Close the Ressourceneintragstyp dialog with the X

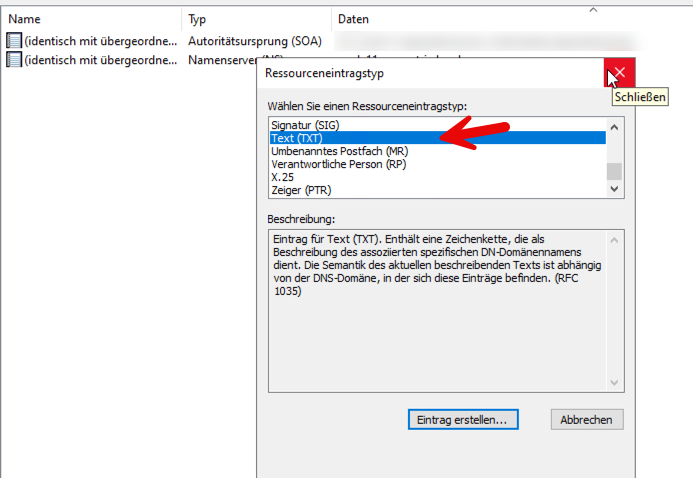coord(619,73)
